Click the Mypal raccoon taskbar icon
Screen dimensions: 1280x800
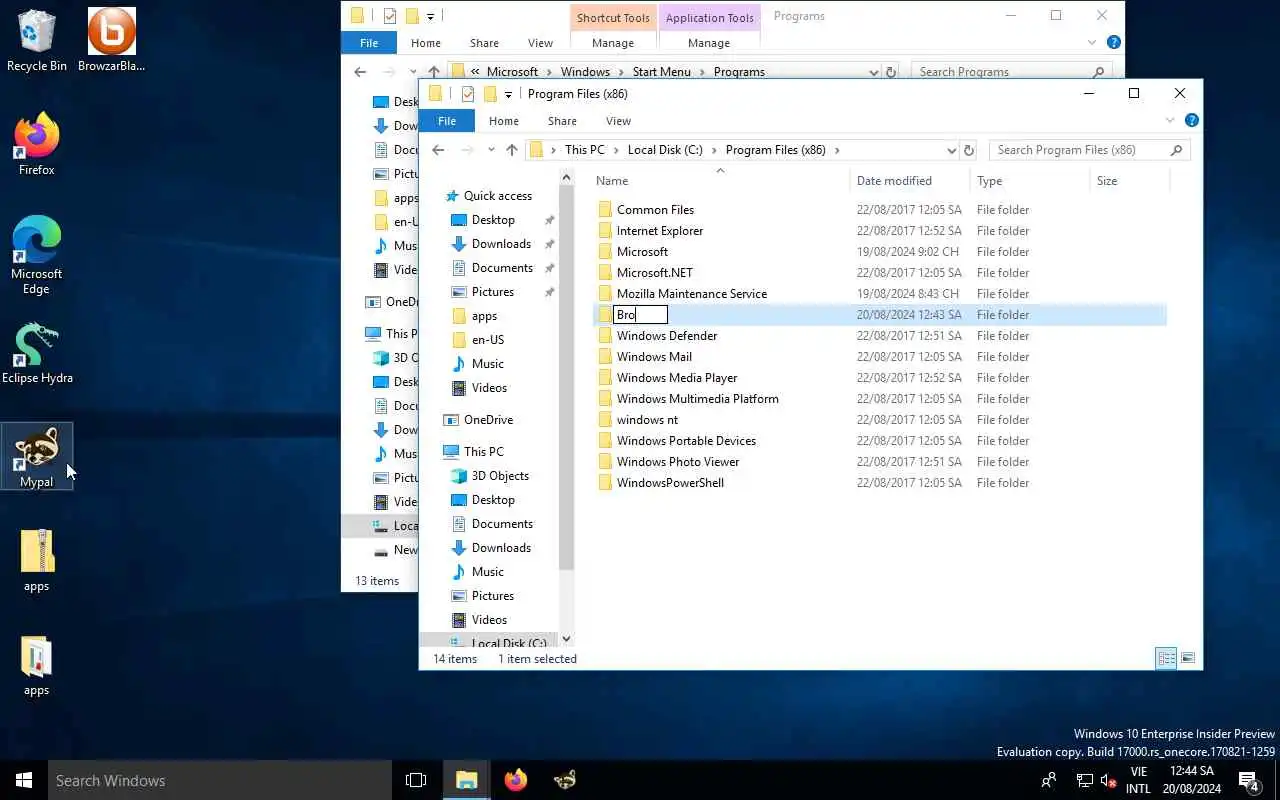coord(564,780)
